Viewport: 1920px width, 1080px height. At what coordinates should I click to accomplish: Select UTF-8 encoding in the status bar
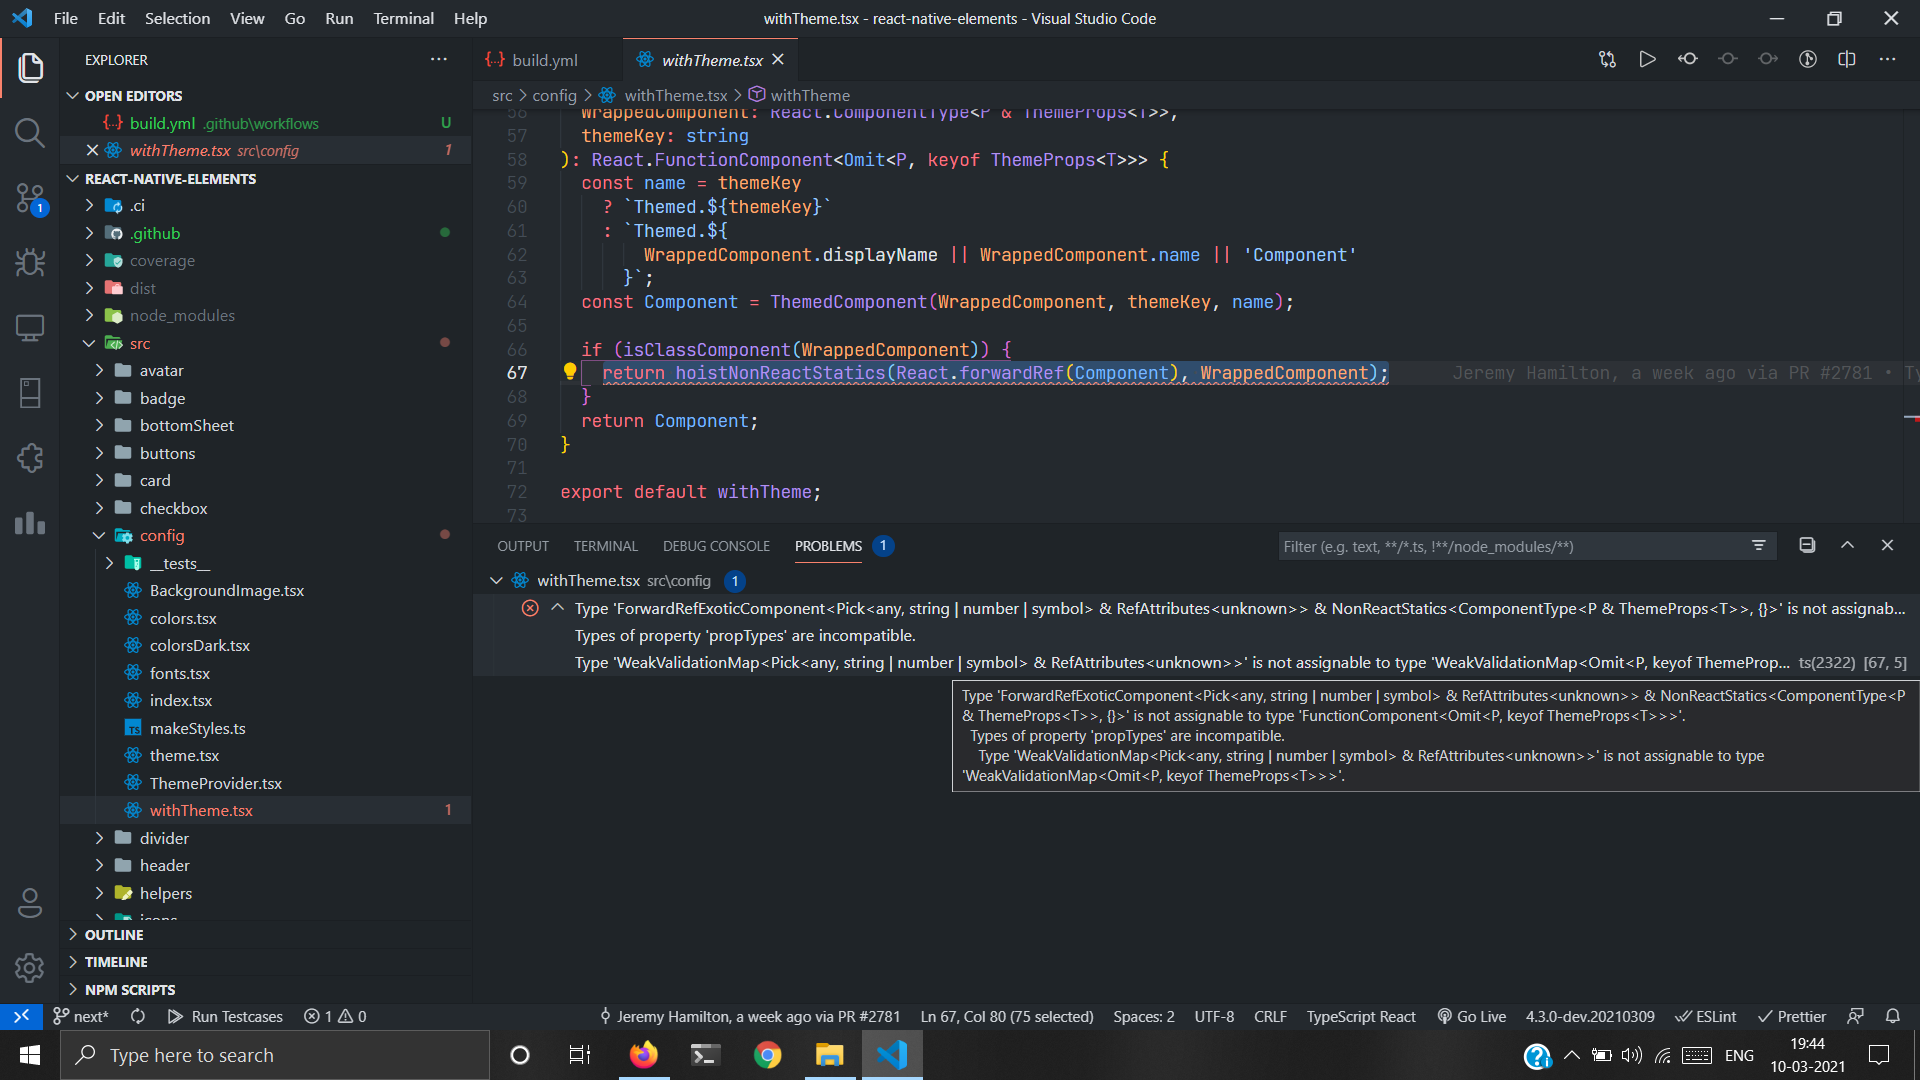(x=1213, y=1016)
